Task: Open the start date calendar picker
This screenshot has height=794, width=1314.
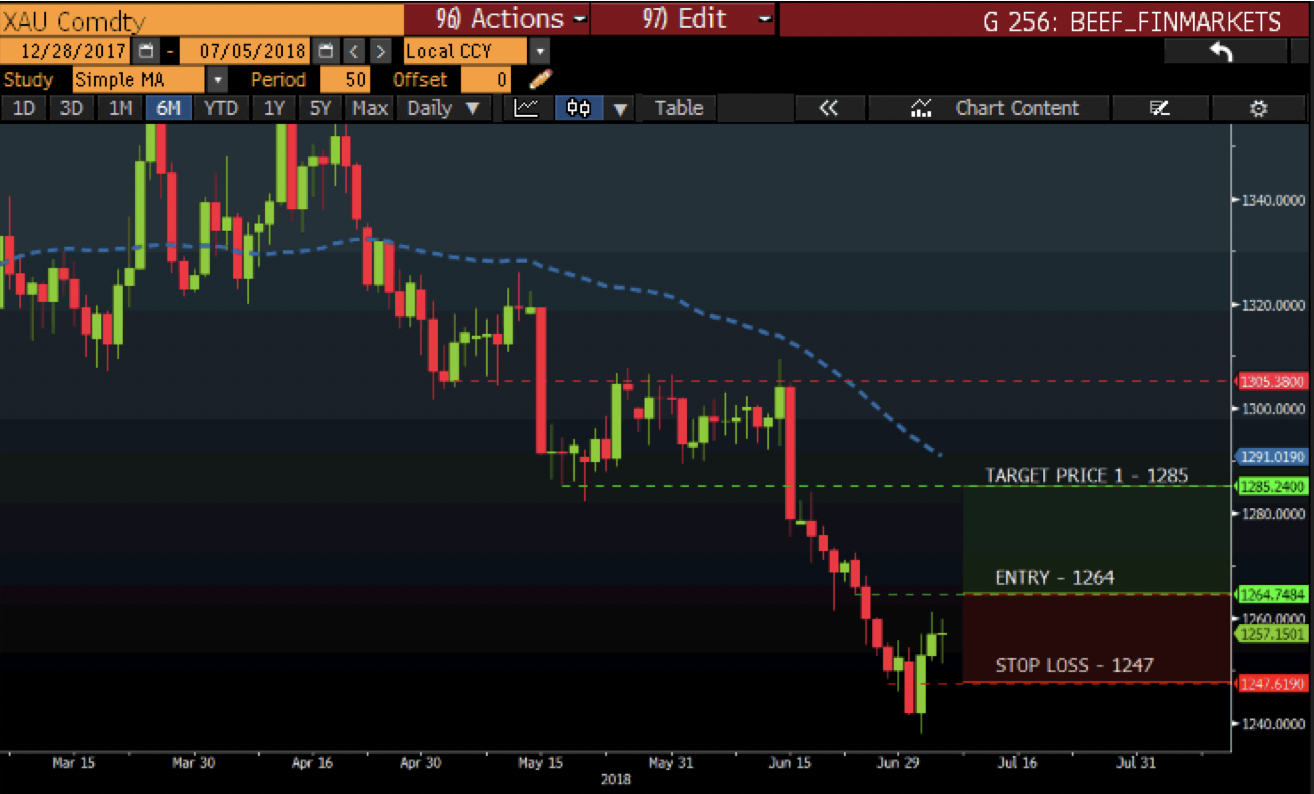Action: point(146,51)
